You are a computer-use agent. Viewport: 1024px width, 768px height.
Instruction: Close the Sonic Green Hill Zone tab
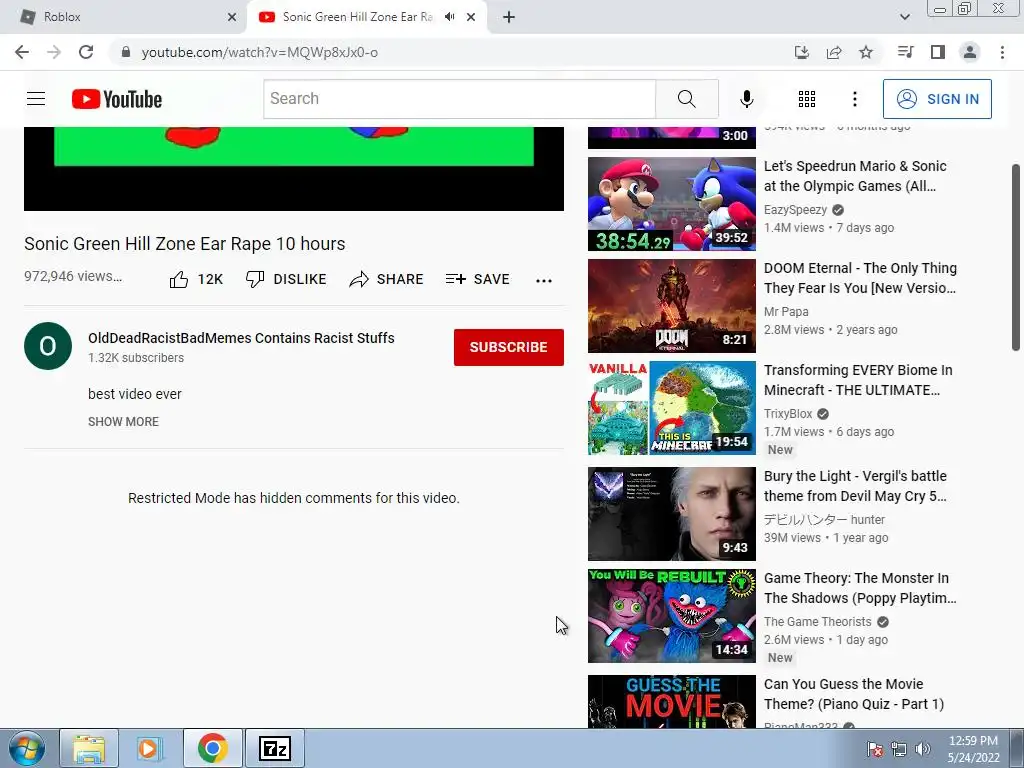(x=471, y=17)
